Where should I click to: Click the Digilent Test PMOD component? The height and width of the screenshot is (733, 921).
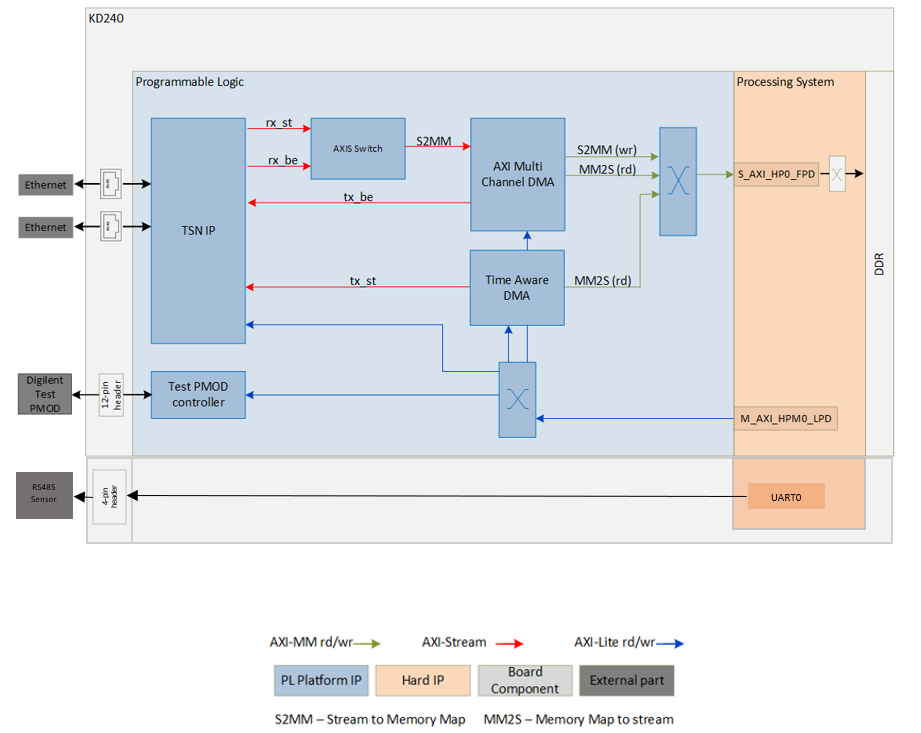point(43,394)
